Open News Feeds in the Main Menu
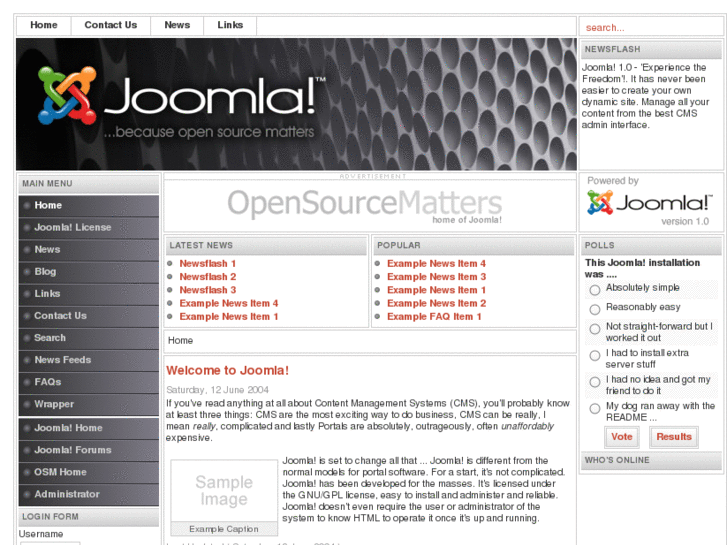727x545 pixels. click(x=89, y=360)
